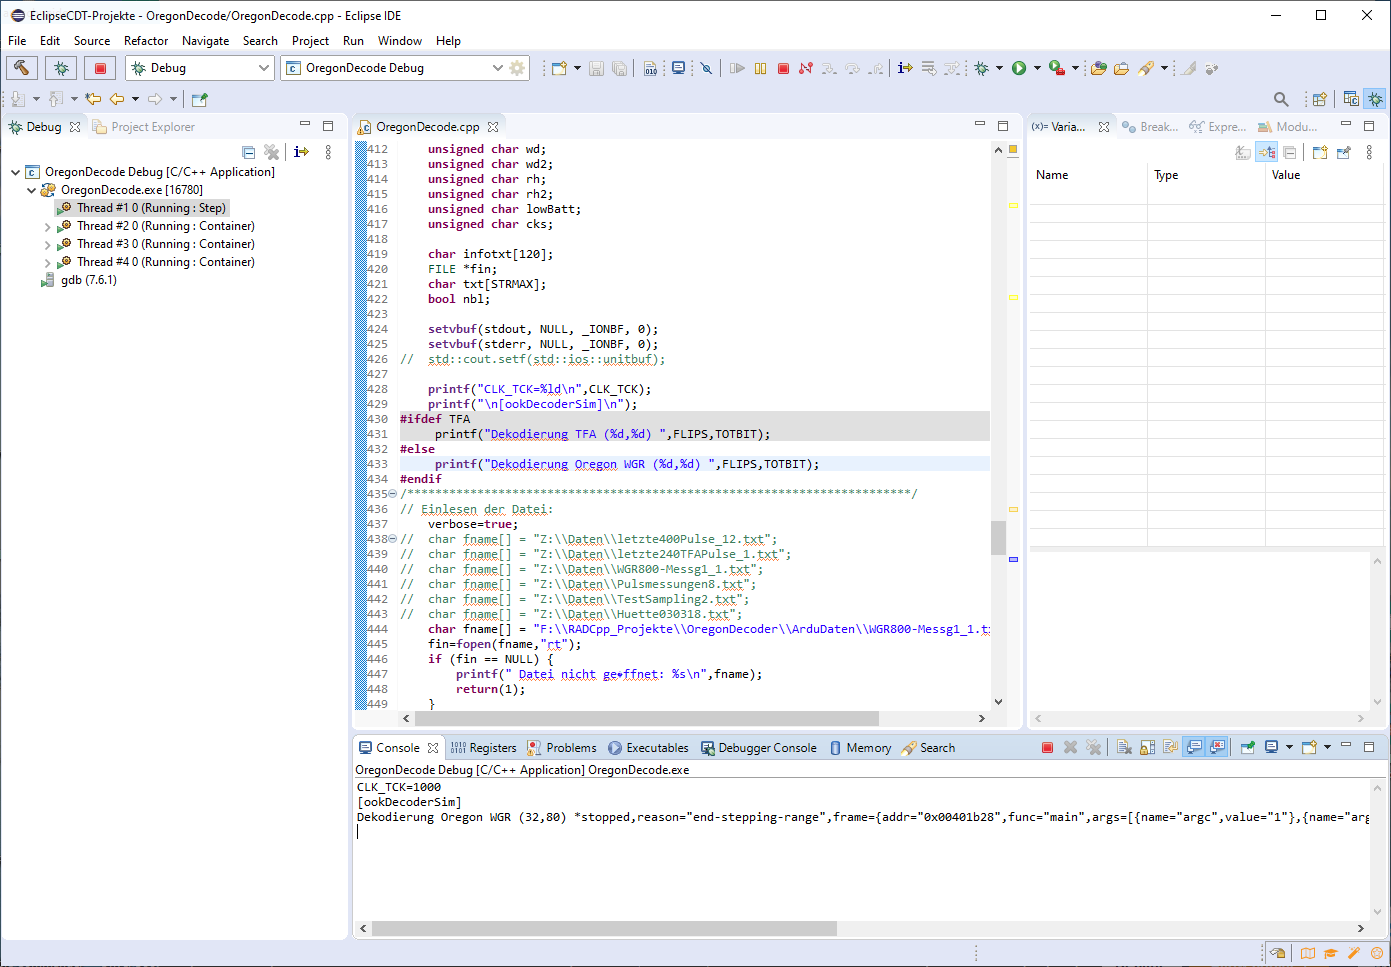Click the hammer Build icon
The width and height of the screenshot is (1391, 967).
tap(21, 68)
